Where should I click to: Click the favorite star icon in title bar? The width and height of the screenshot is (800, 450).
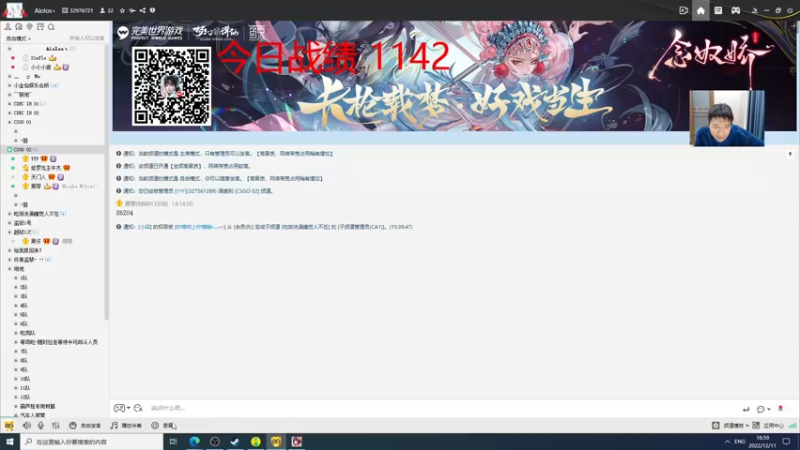(x=122, y=10)
